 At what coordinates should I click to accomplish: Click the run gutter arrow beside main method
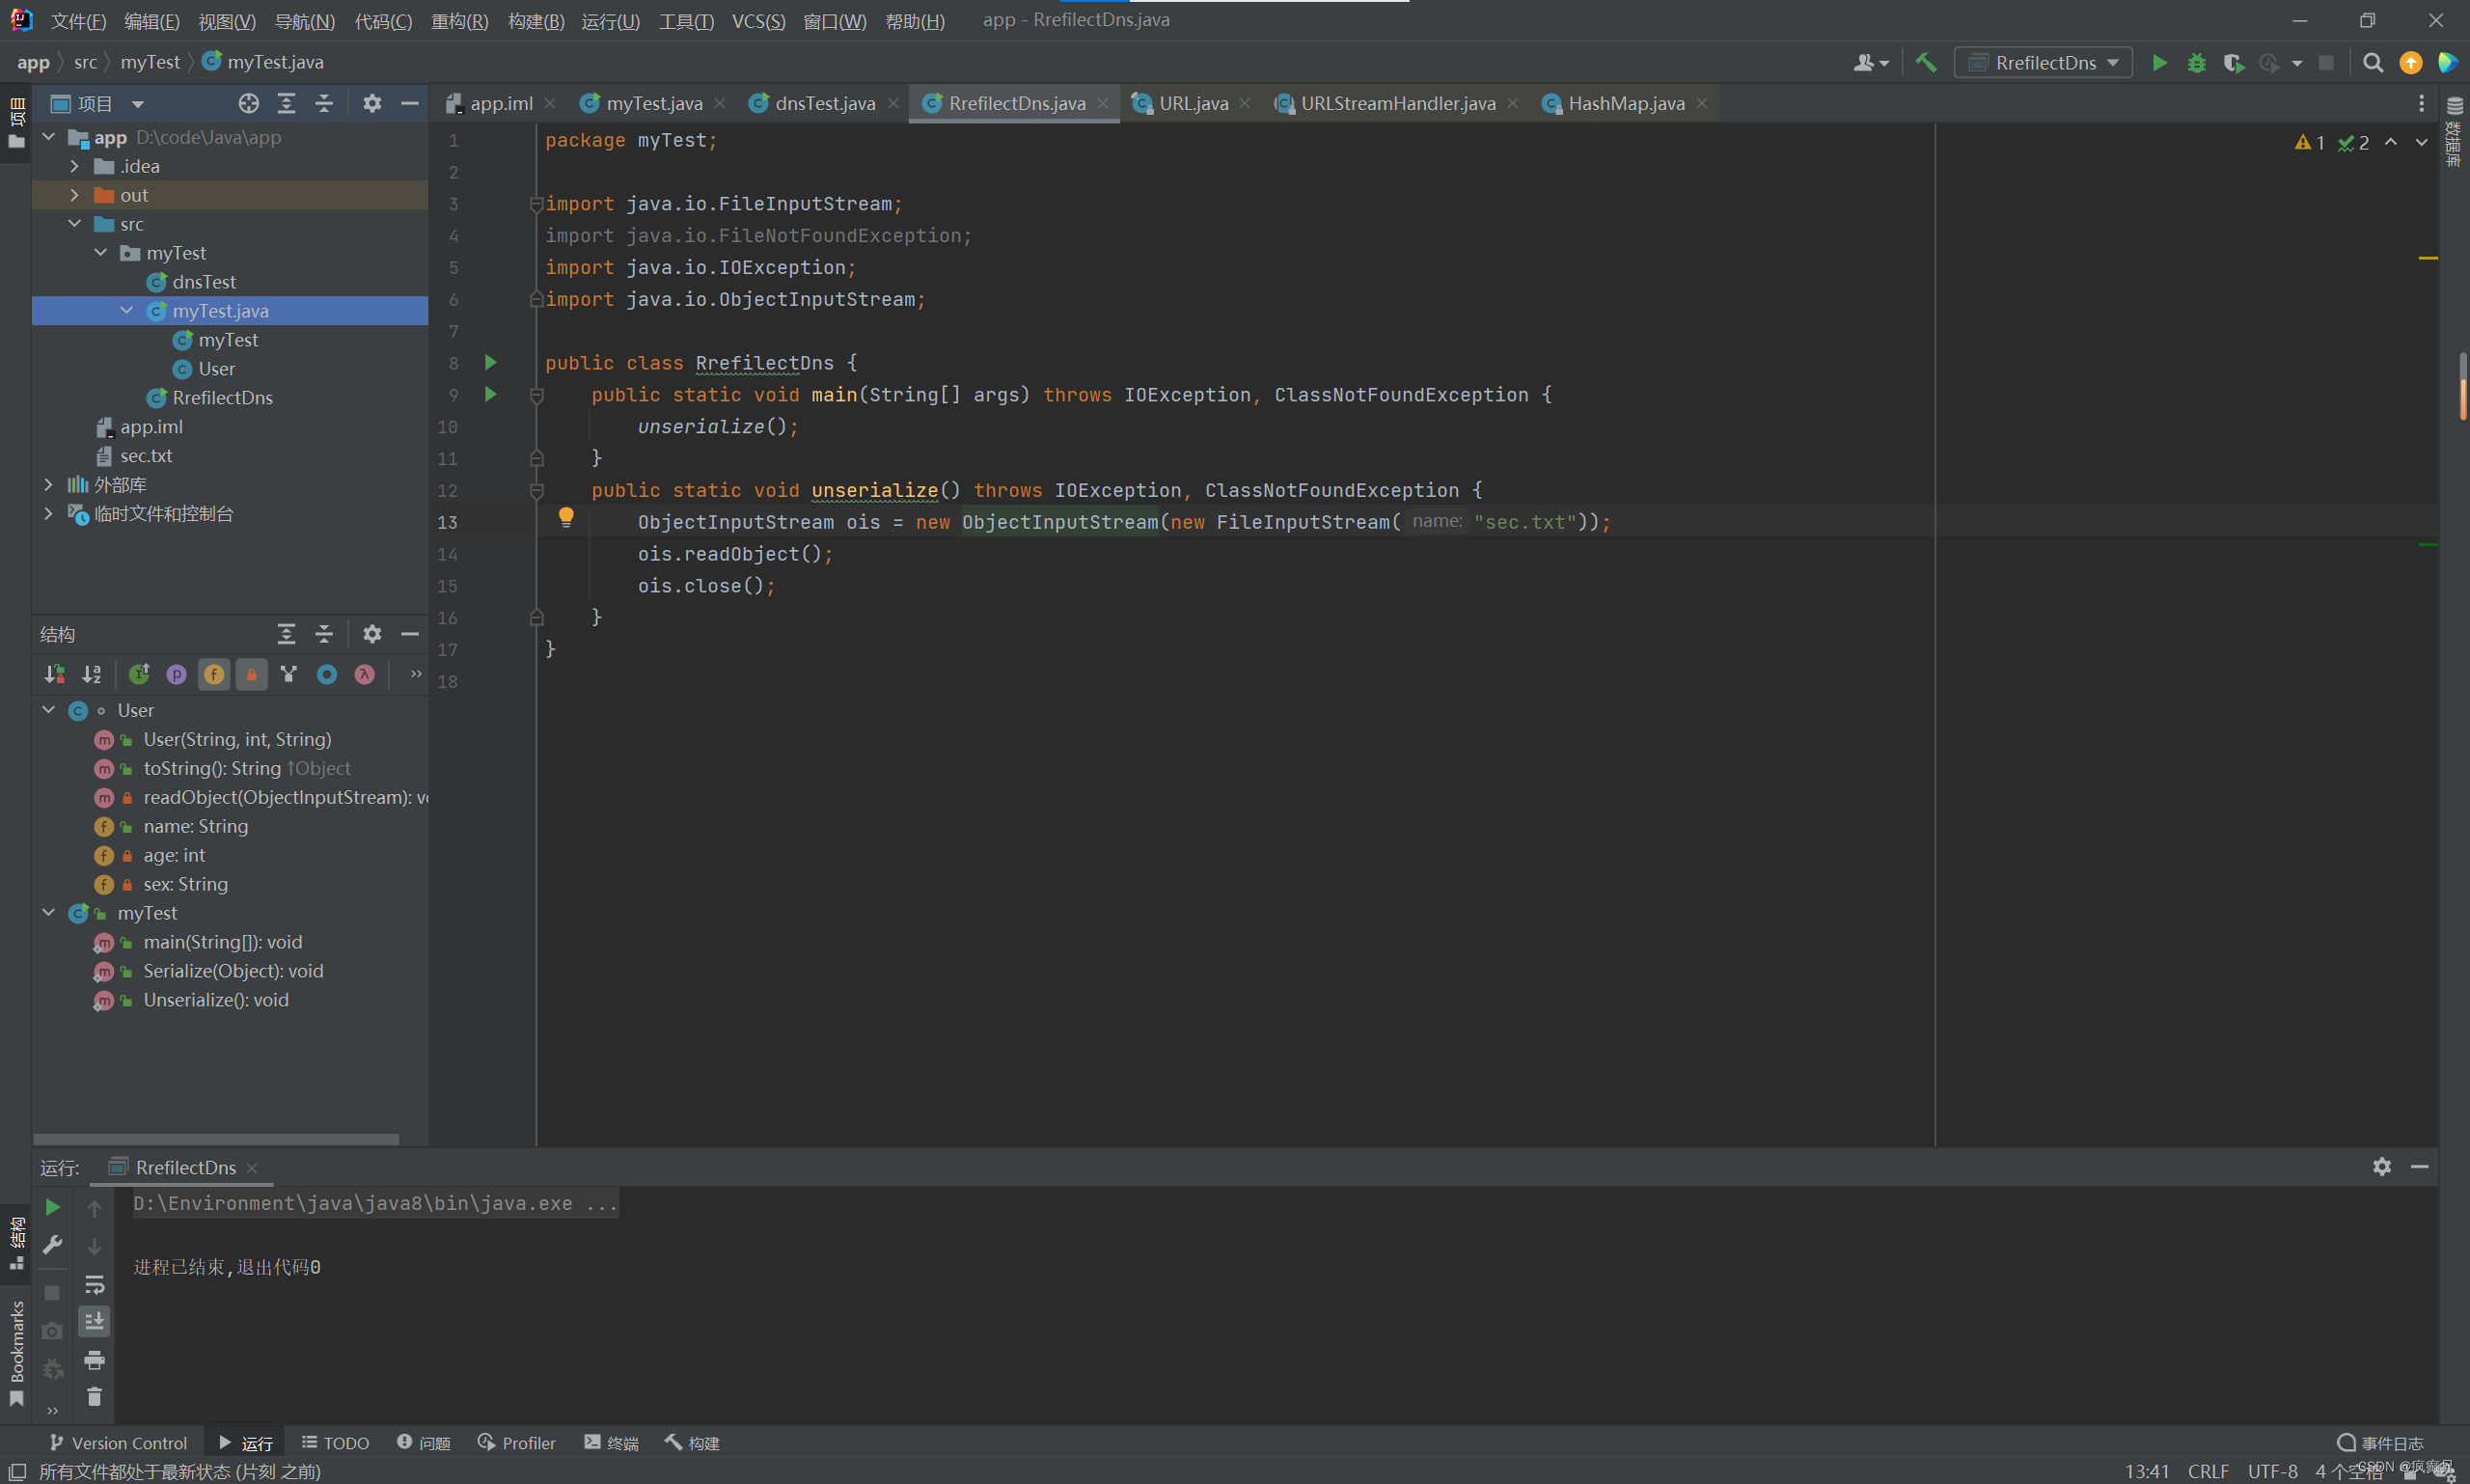click(x=490, y=394)
